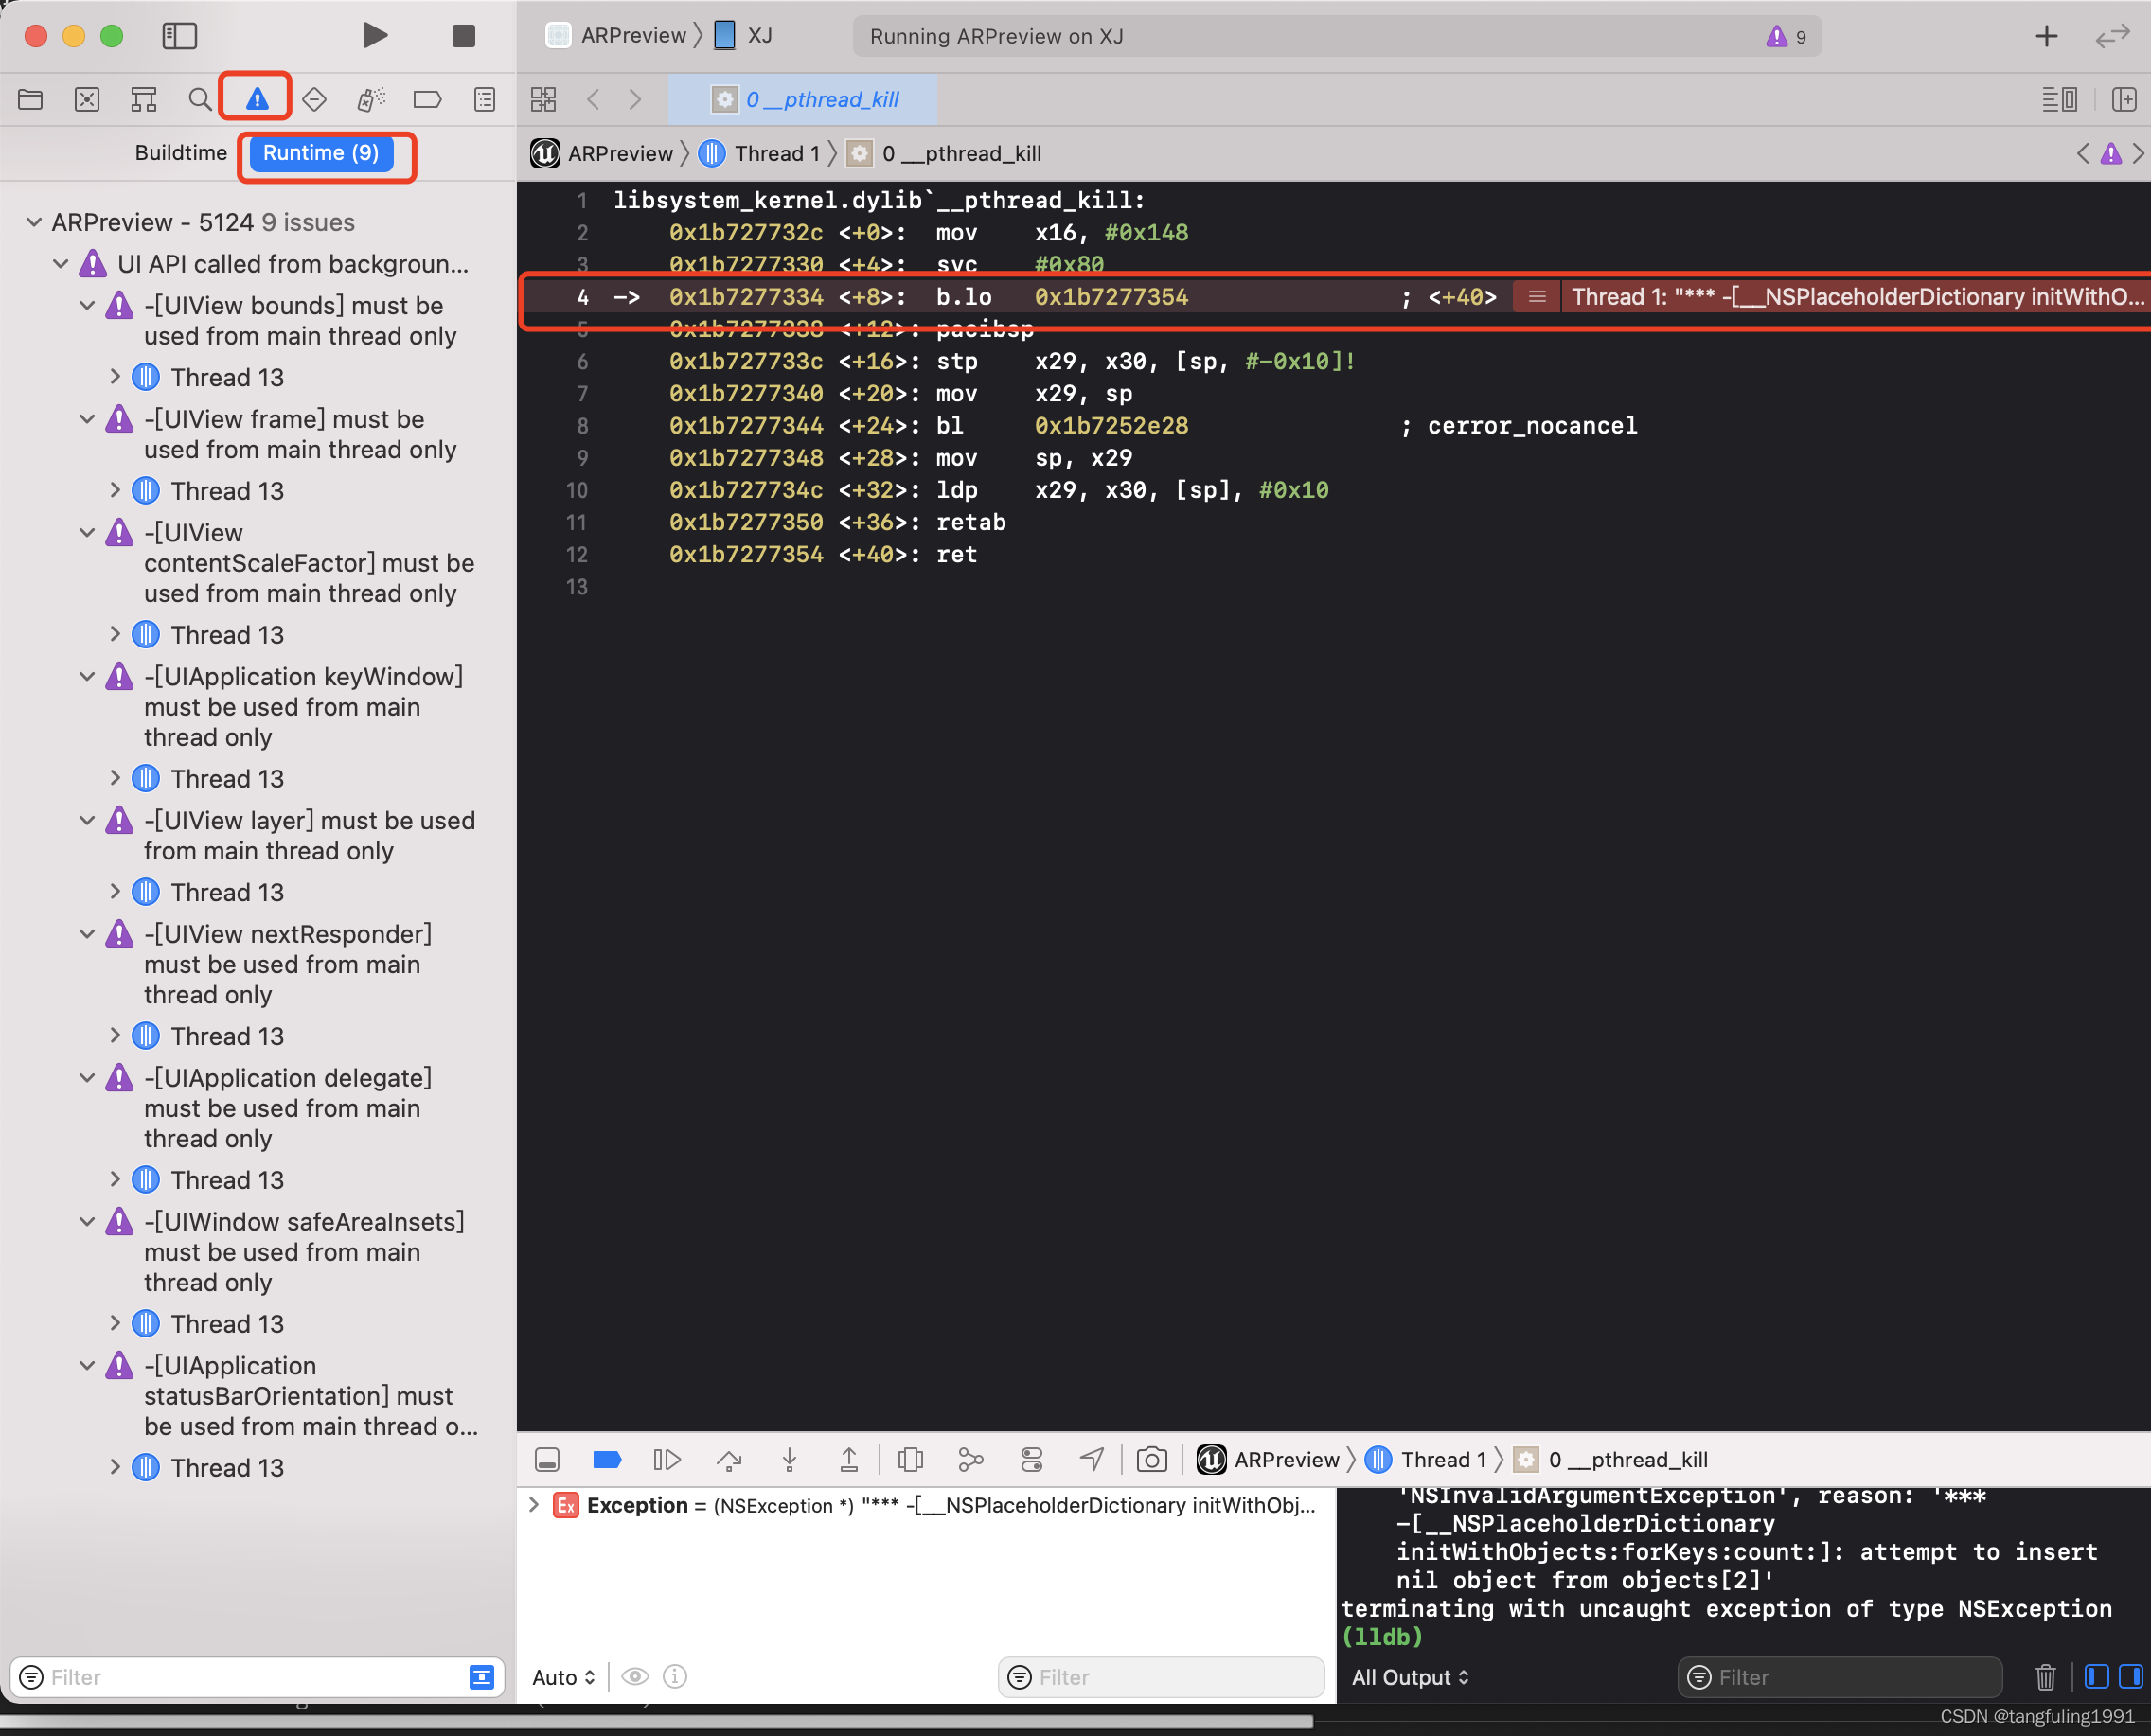Open Environment Overrides button

pos(1031,1460)
